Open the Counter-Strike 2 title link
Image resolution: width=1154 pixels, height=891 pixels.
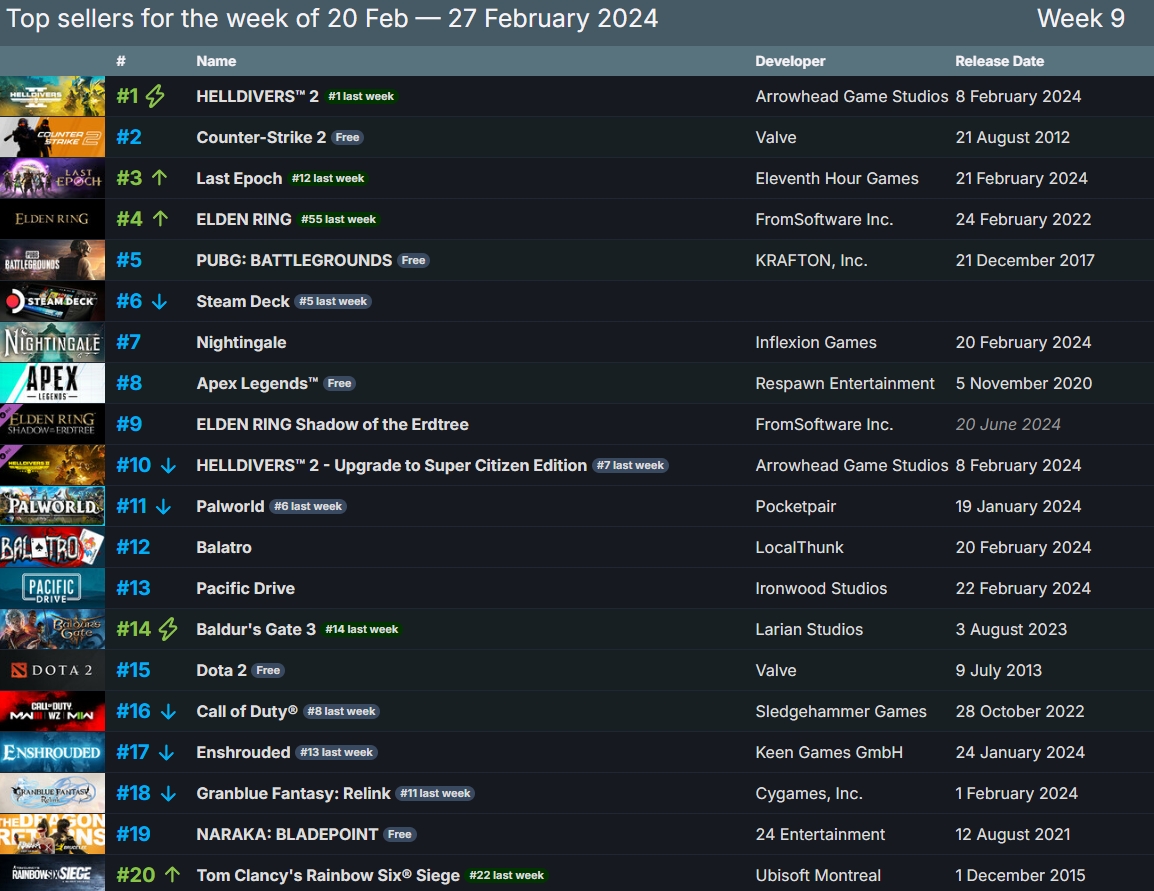pos(261,138)
